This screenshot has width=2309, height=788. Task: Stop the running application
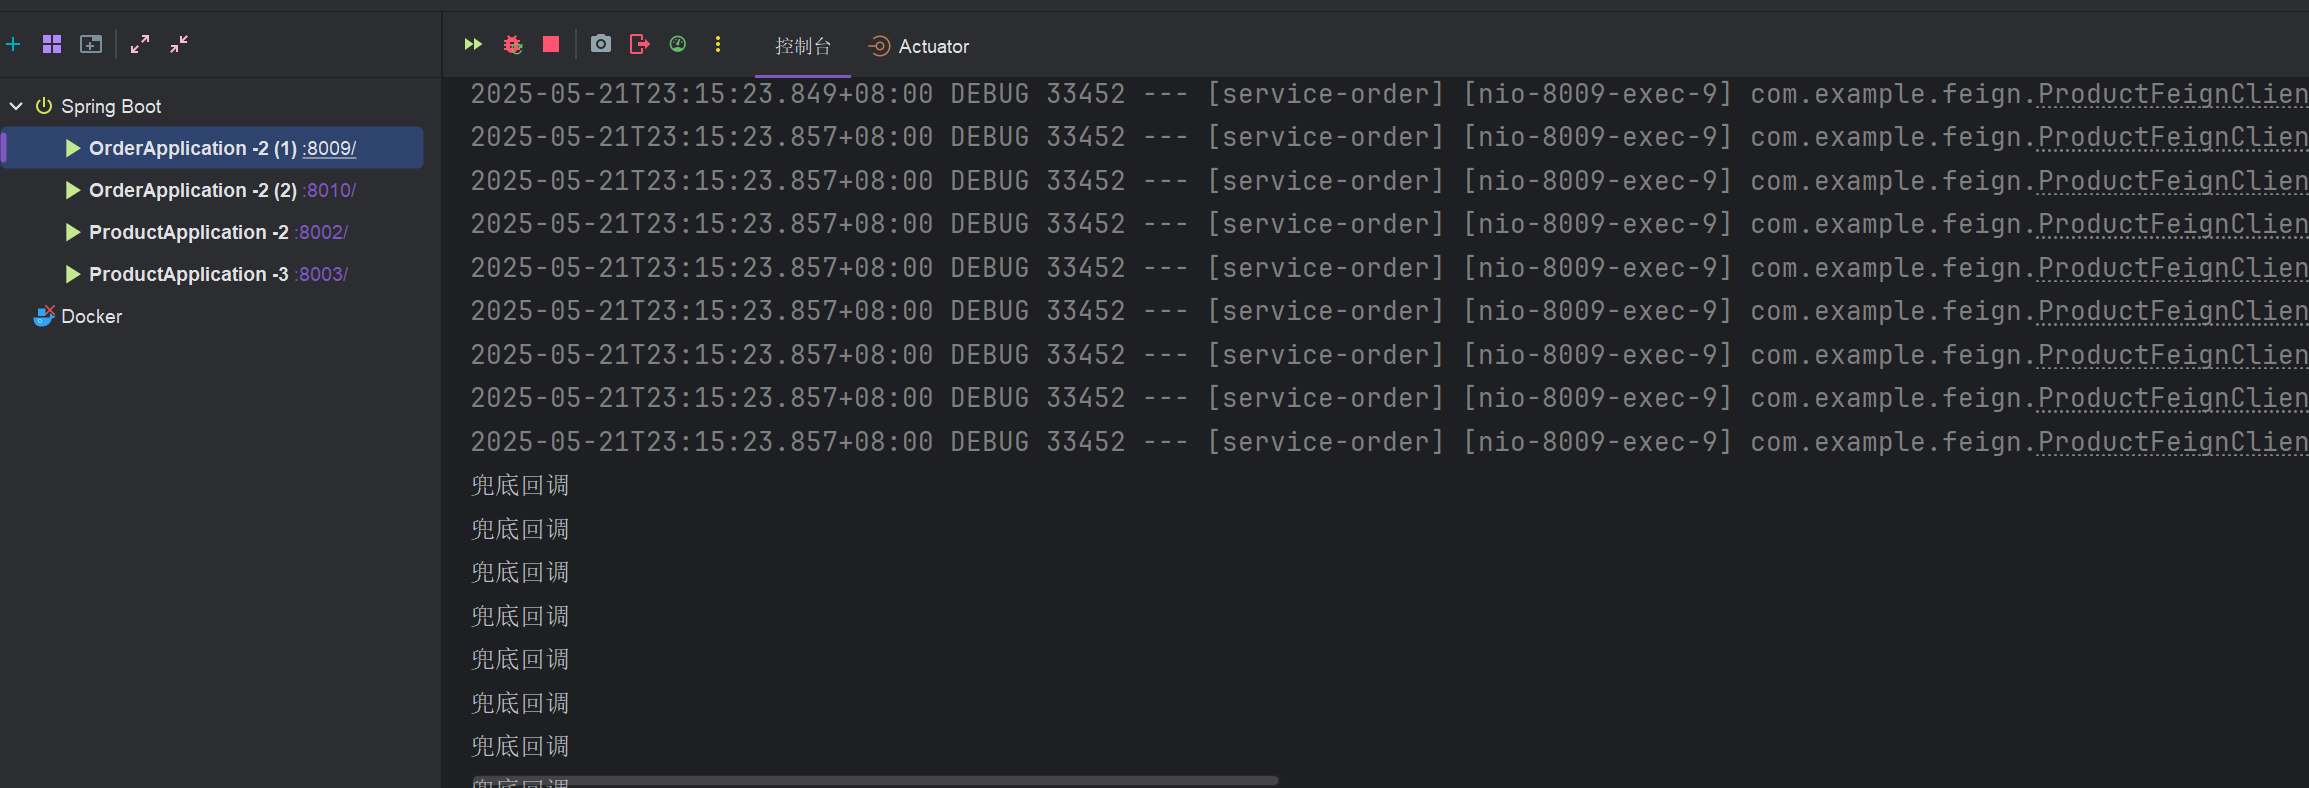tap(551, 44)
